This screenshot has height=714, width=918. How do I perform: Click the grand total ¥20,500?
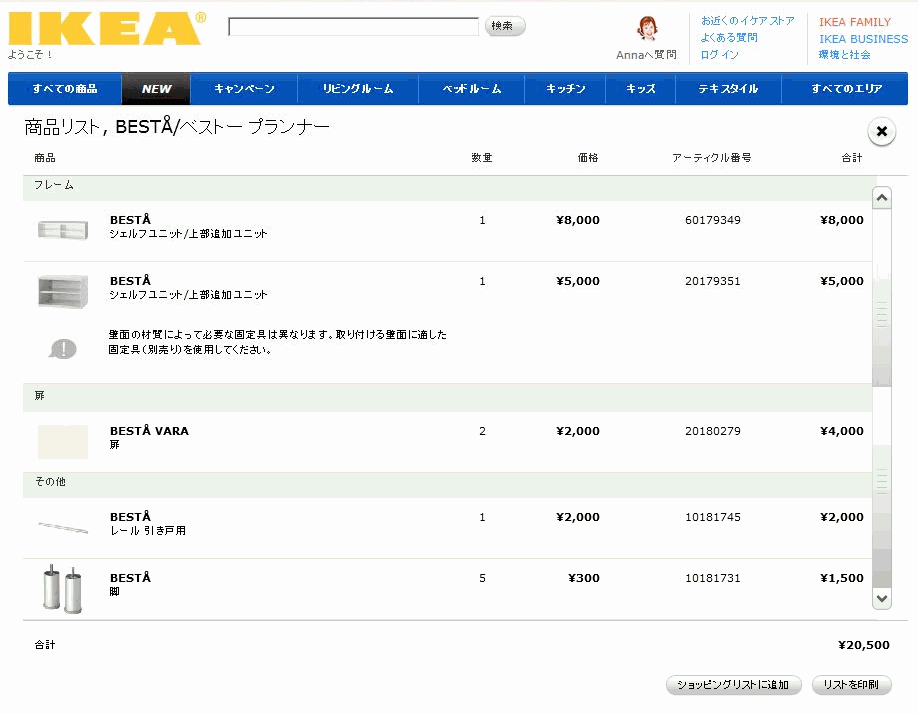864,645
